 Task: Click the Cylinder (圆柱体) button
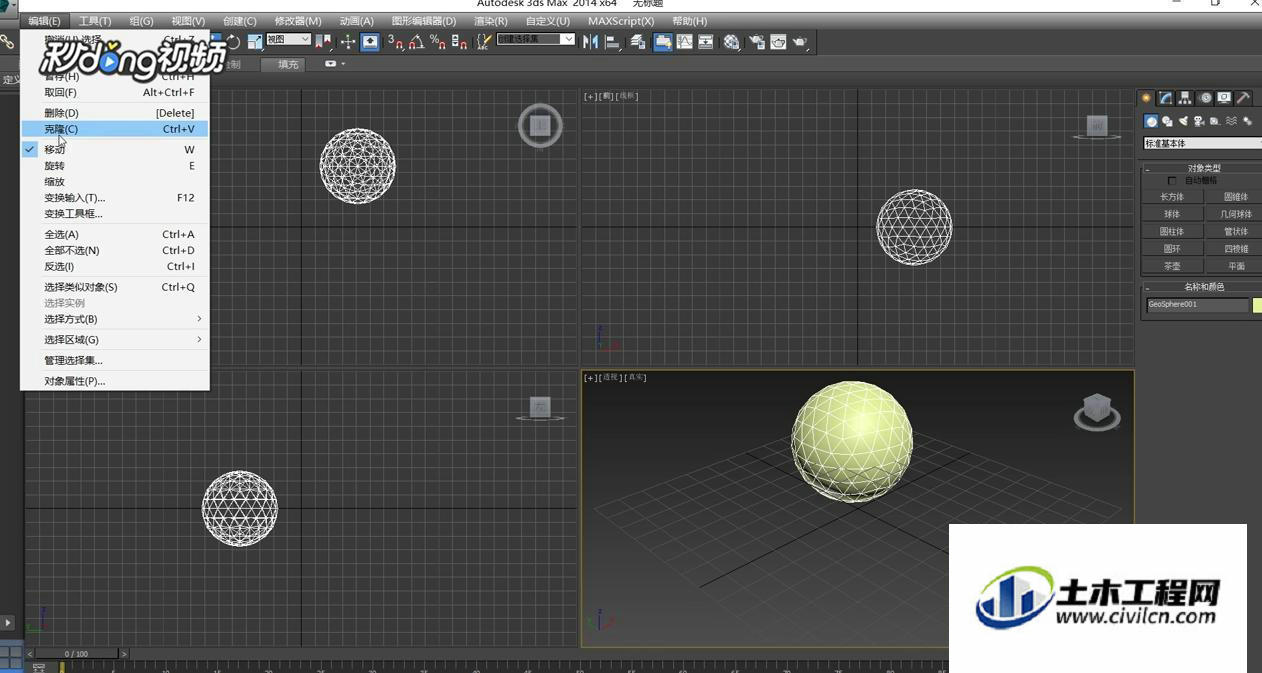1172,231
